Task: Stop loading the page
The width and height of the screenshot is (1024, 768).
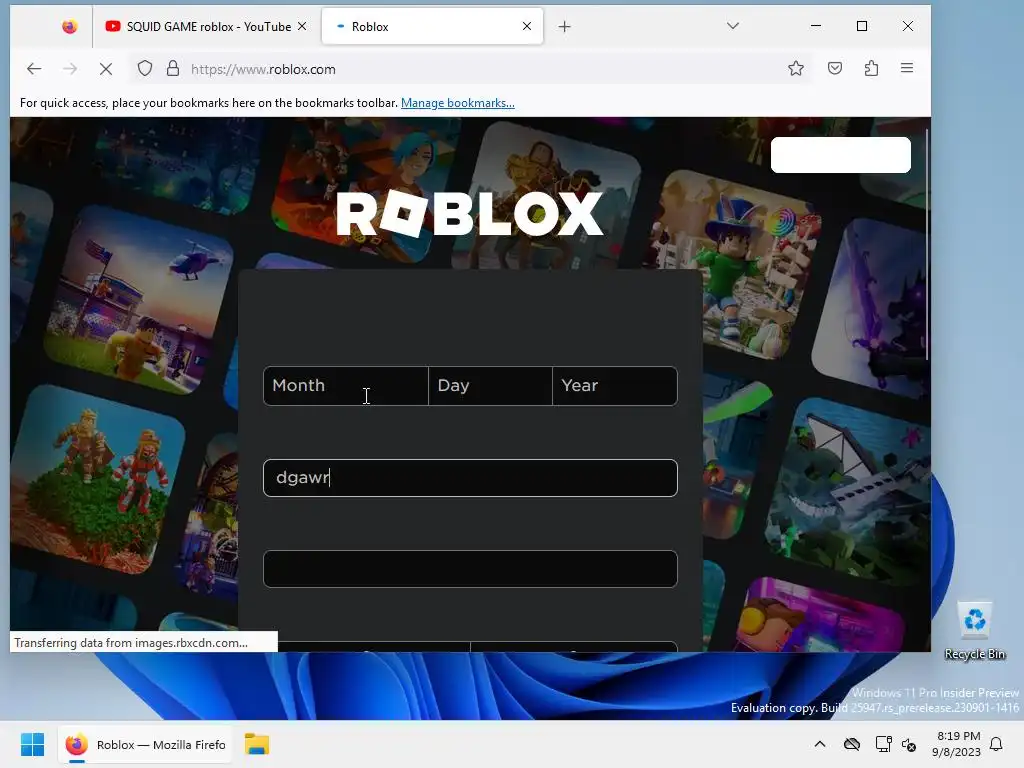Action: pos(106,69)
